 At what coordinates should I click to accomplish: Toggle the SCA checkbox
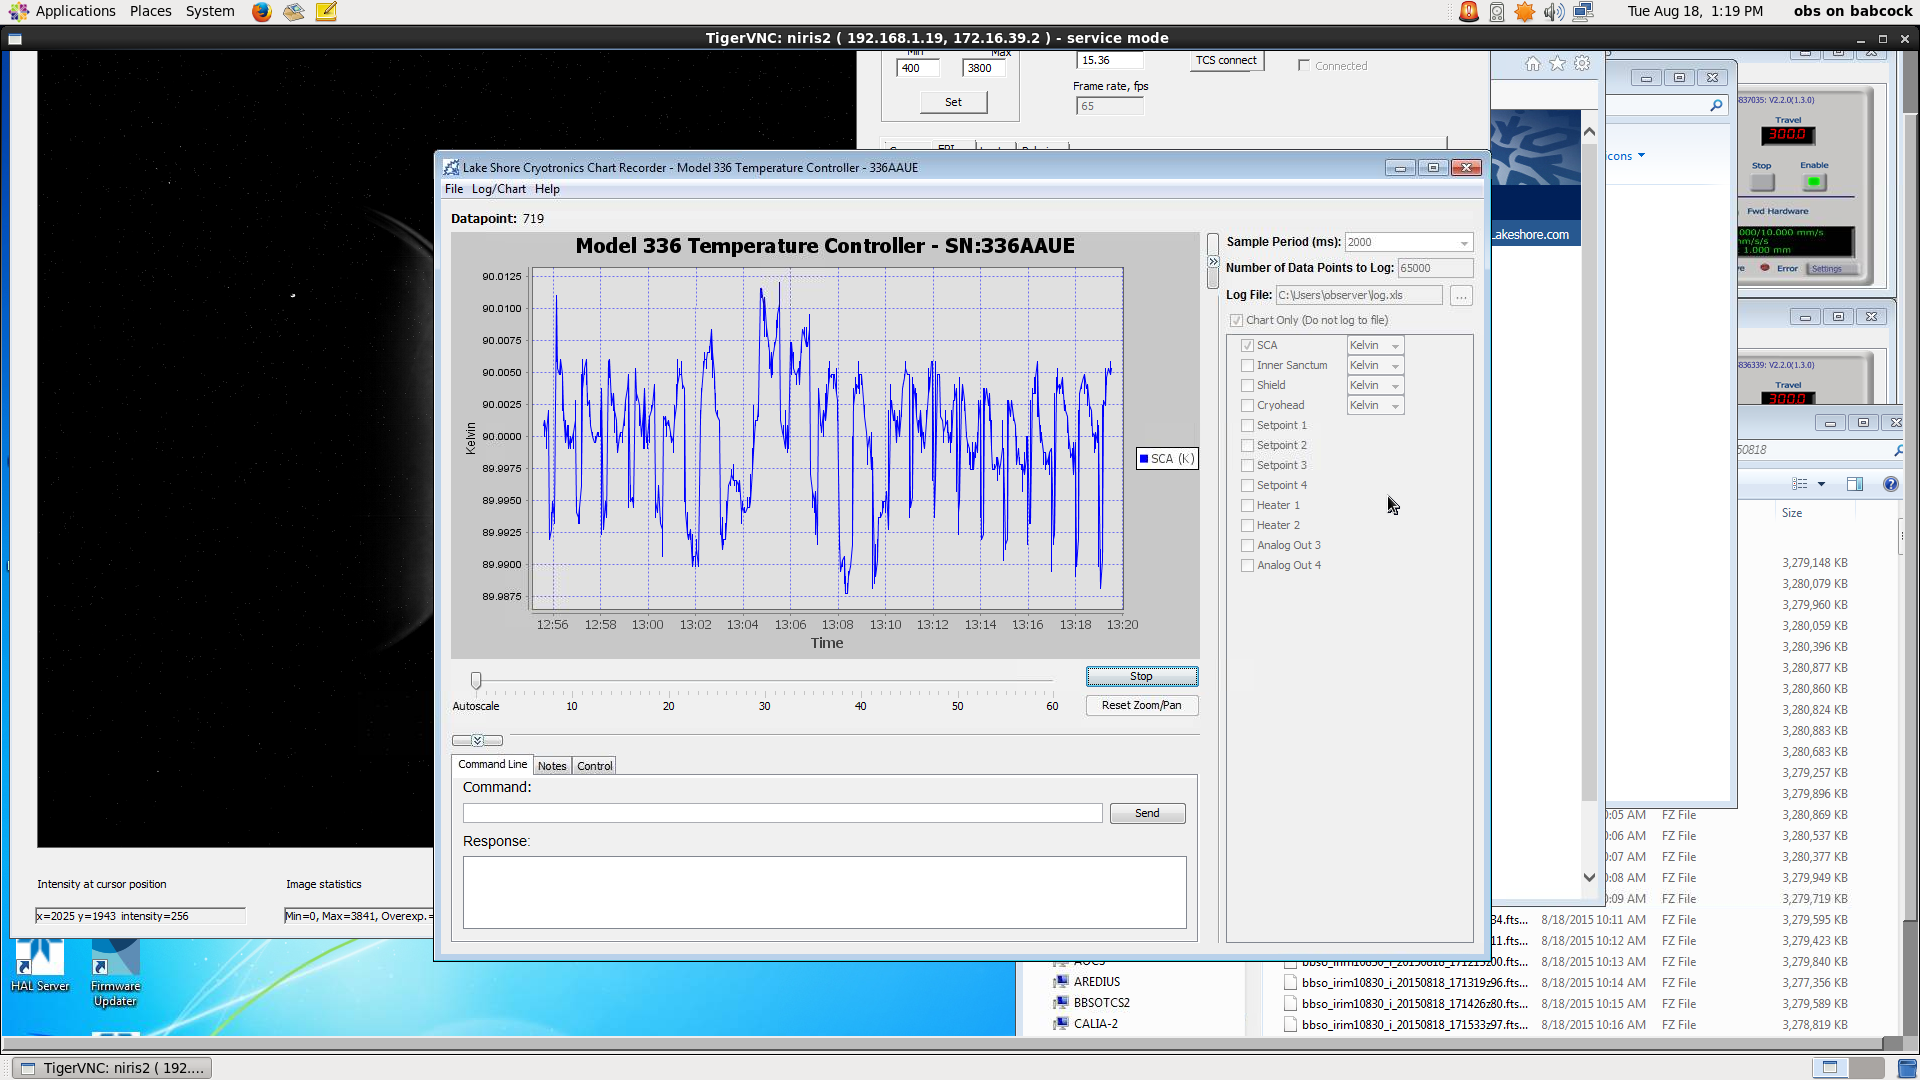(1247, 346)
